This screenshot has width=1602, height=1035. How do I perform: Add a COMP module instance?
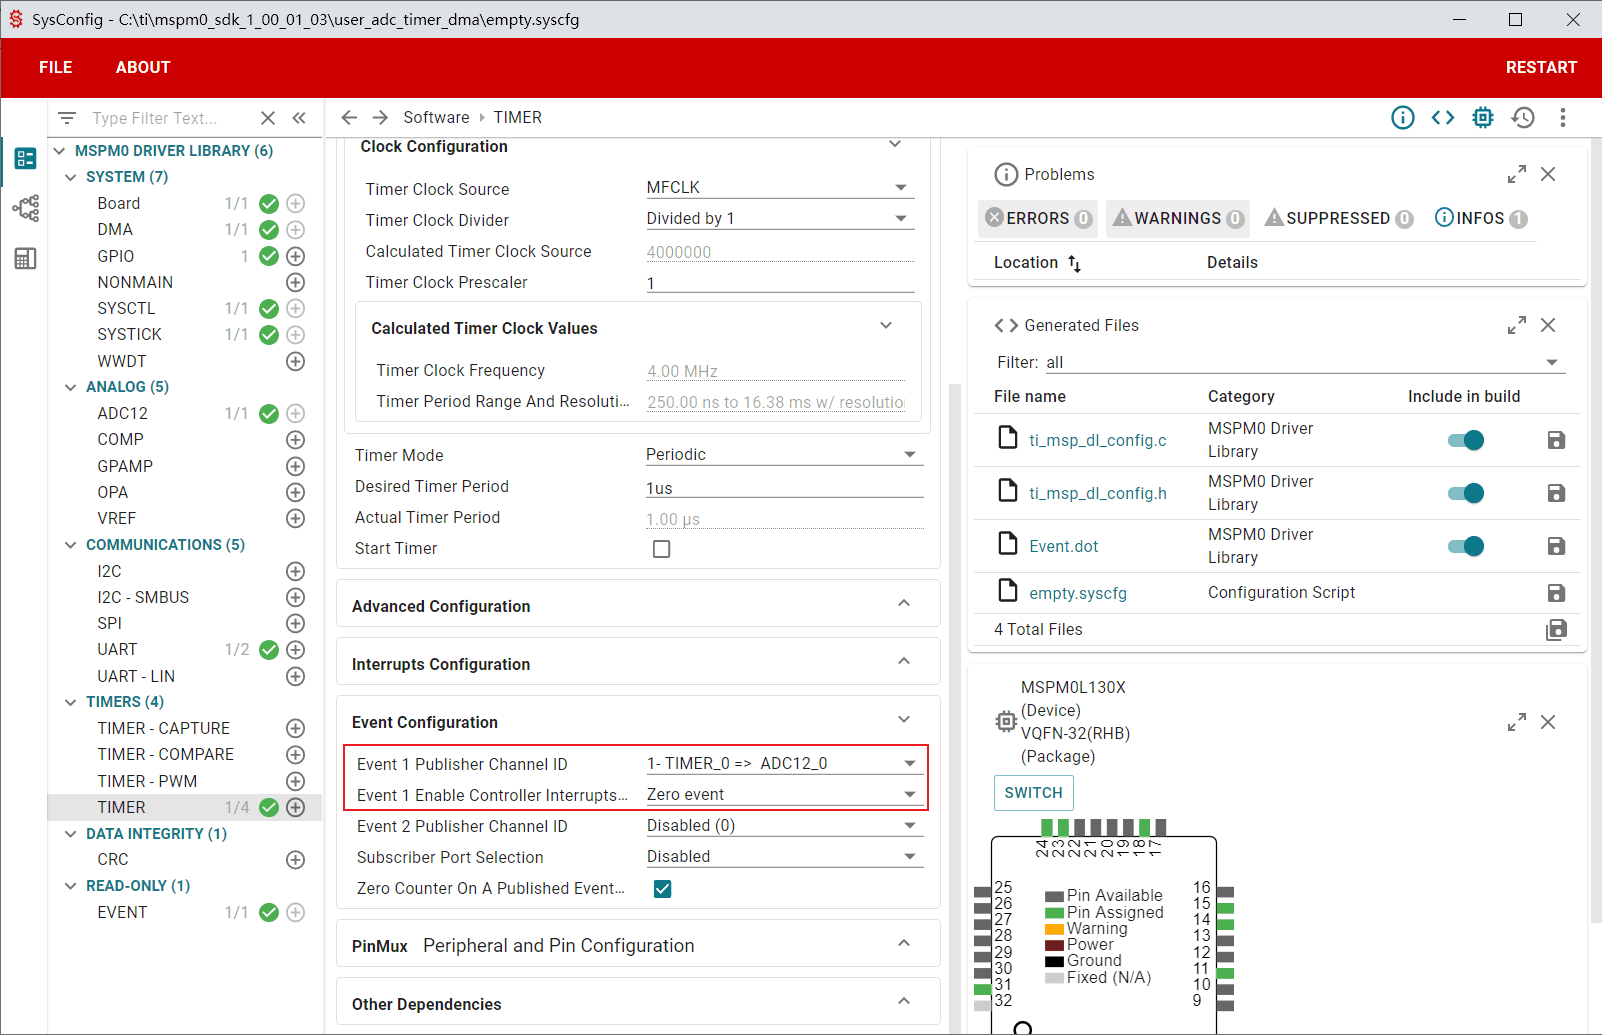[x=295, y=440]
